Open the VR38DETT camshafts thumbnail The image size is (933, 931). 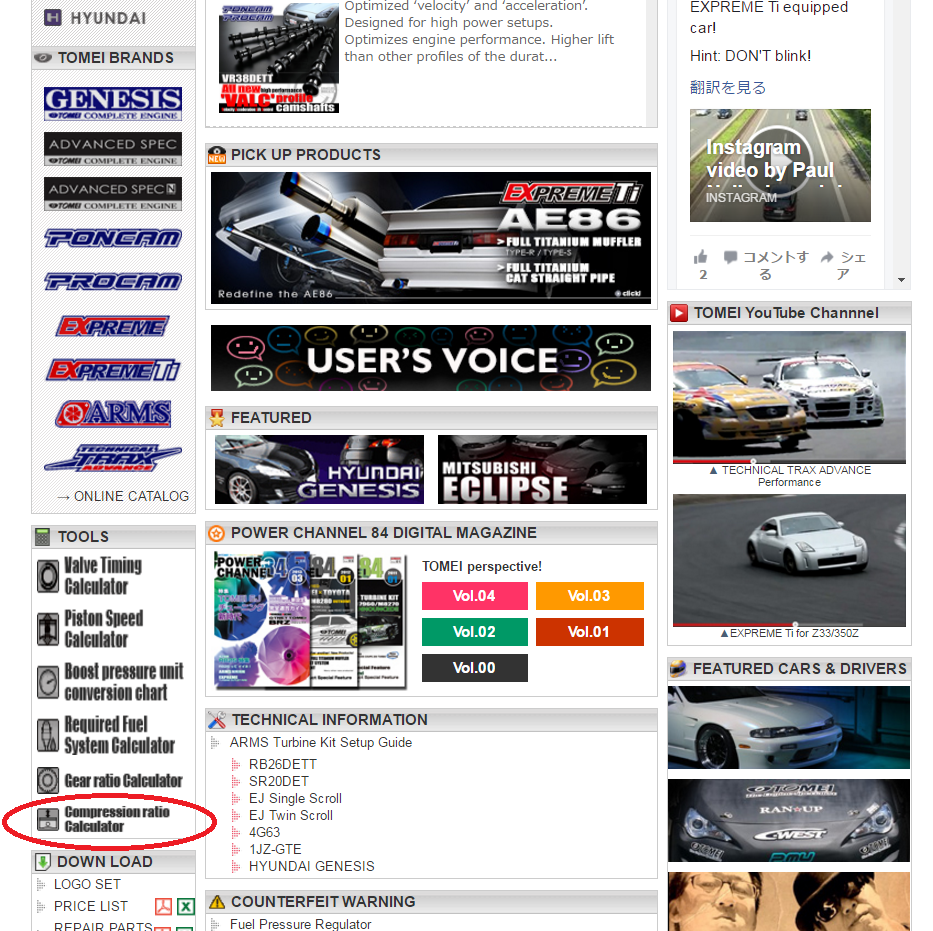(x=279, y=57)
